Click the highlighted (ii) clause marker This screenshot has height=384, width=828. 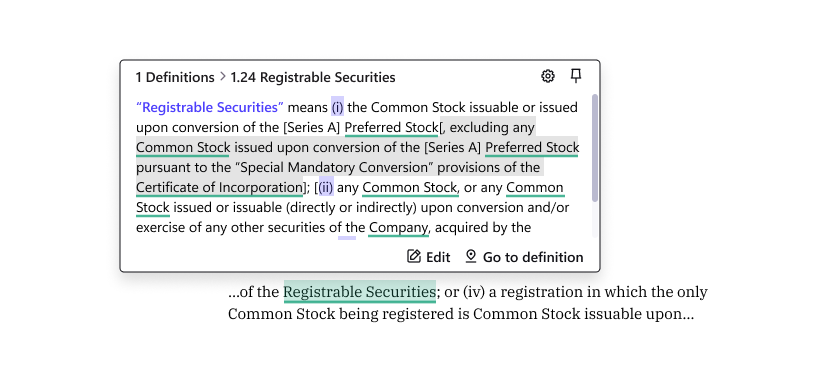click(326, 188)
